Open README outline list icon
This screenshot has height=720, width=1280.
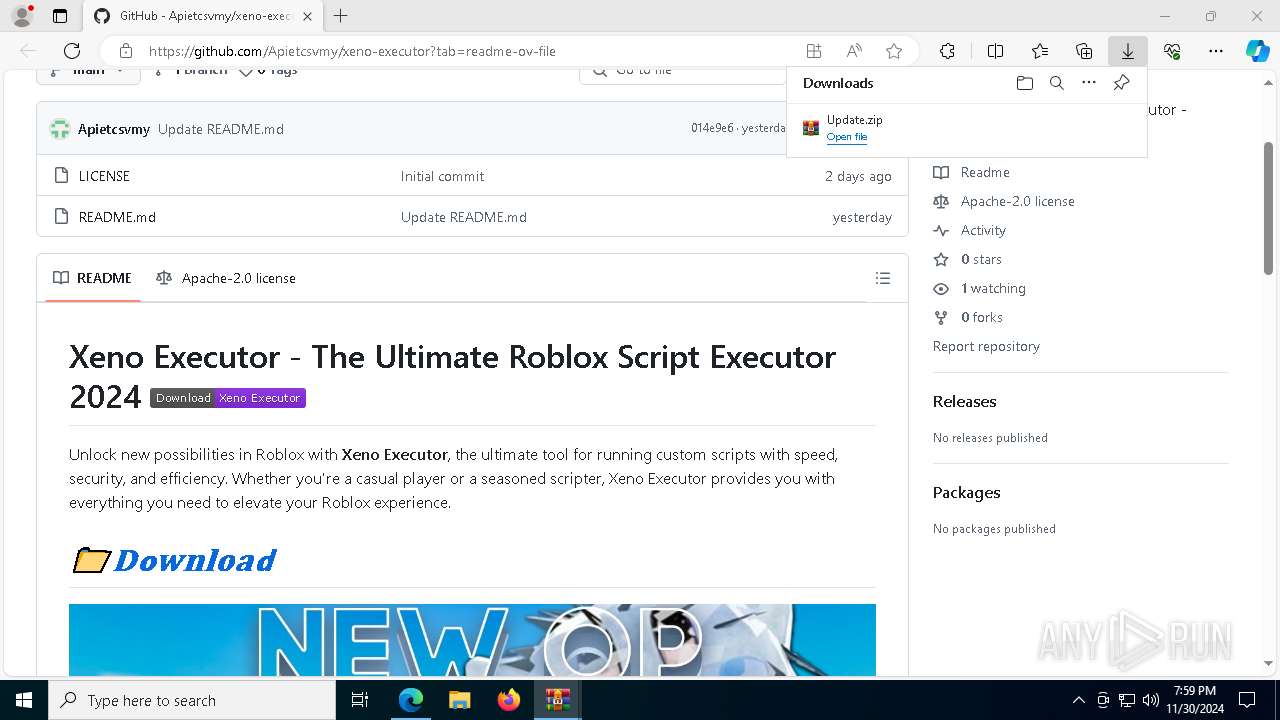(883, 278)
